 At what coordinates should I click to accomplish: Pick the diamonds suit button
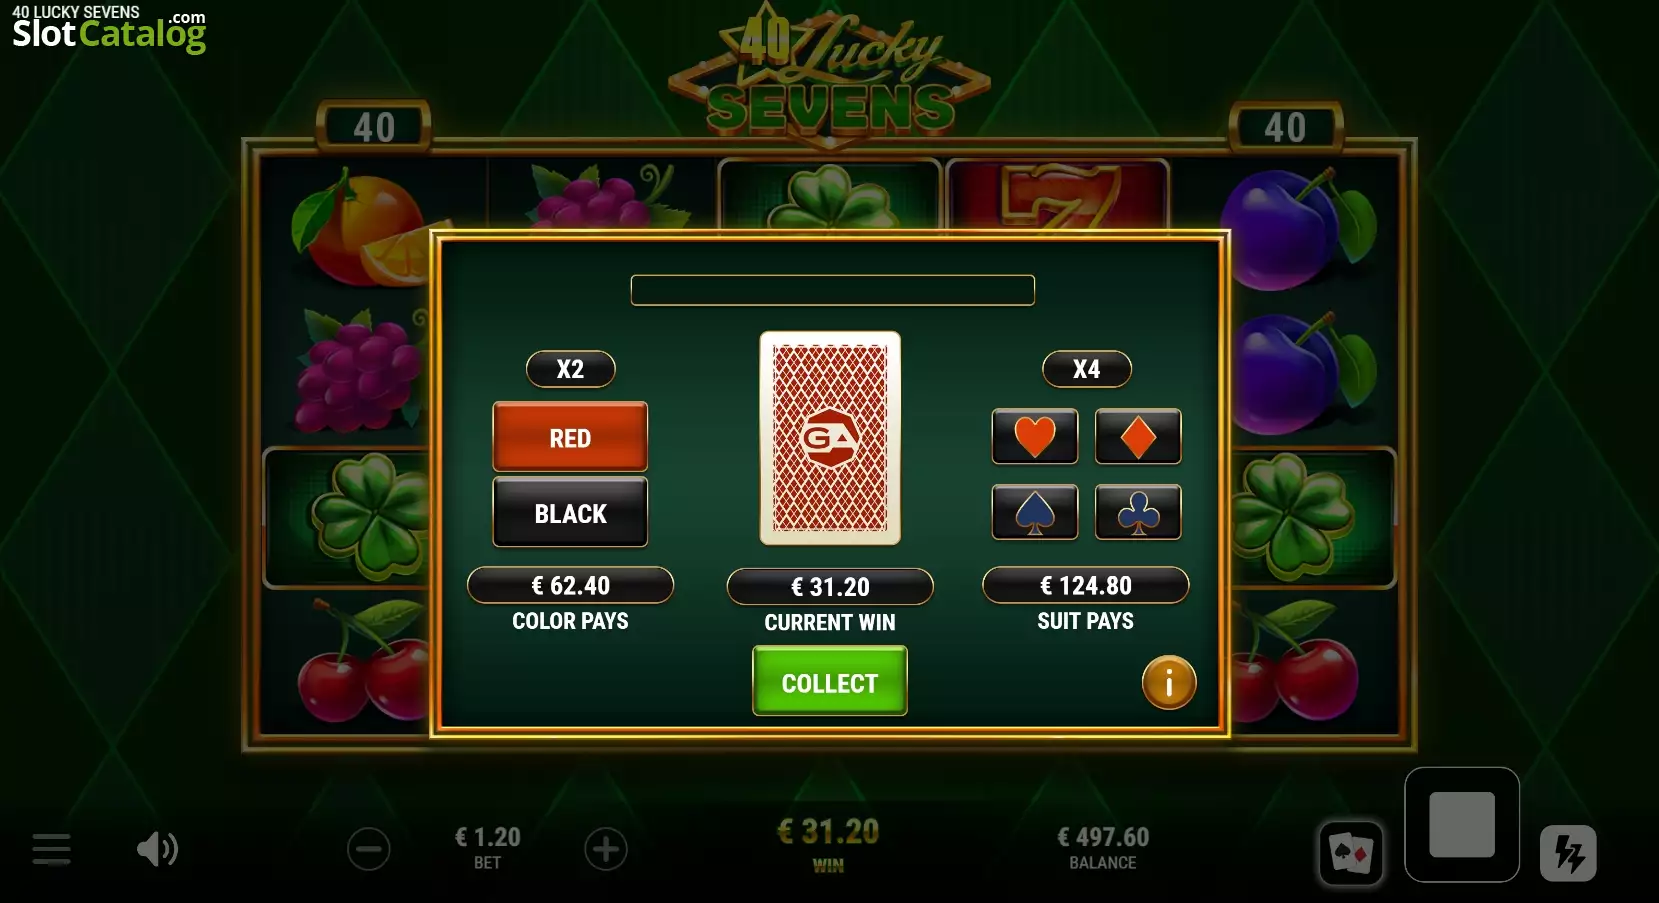pos(1138,436)
